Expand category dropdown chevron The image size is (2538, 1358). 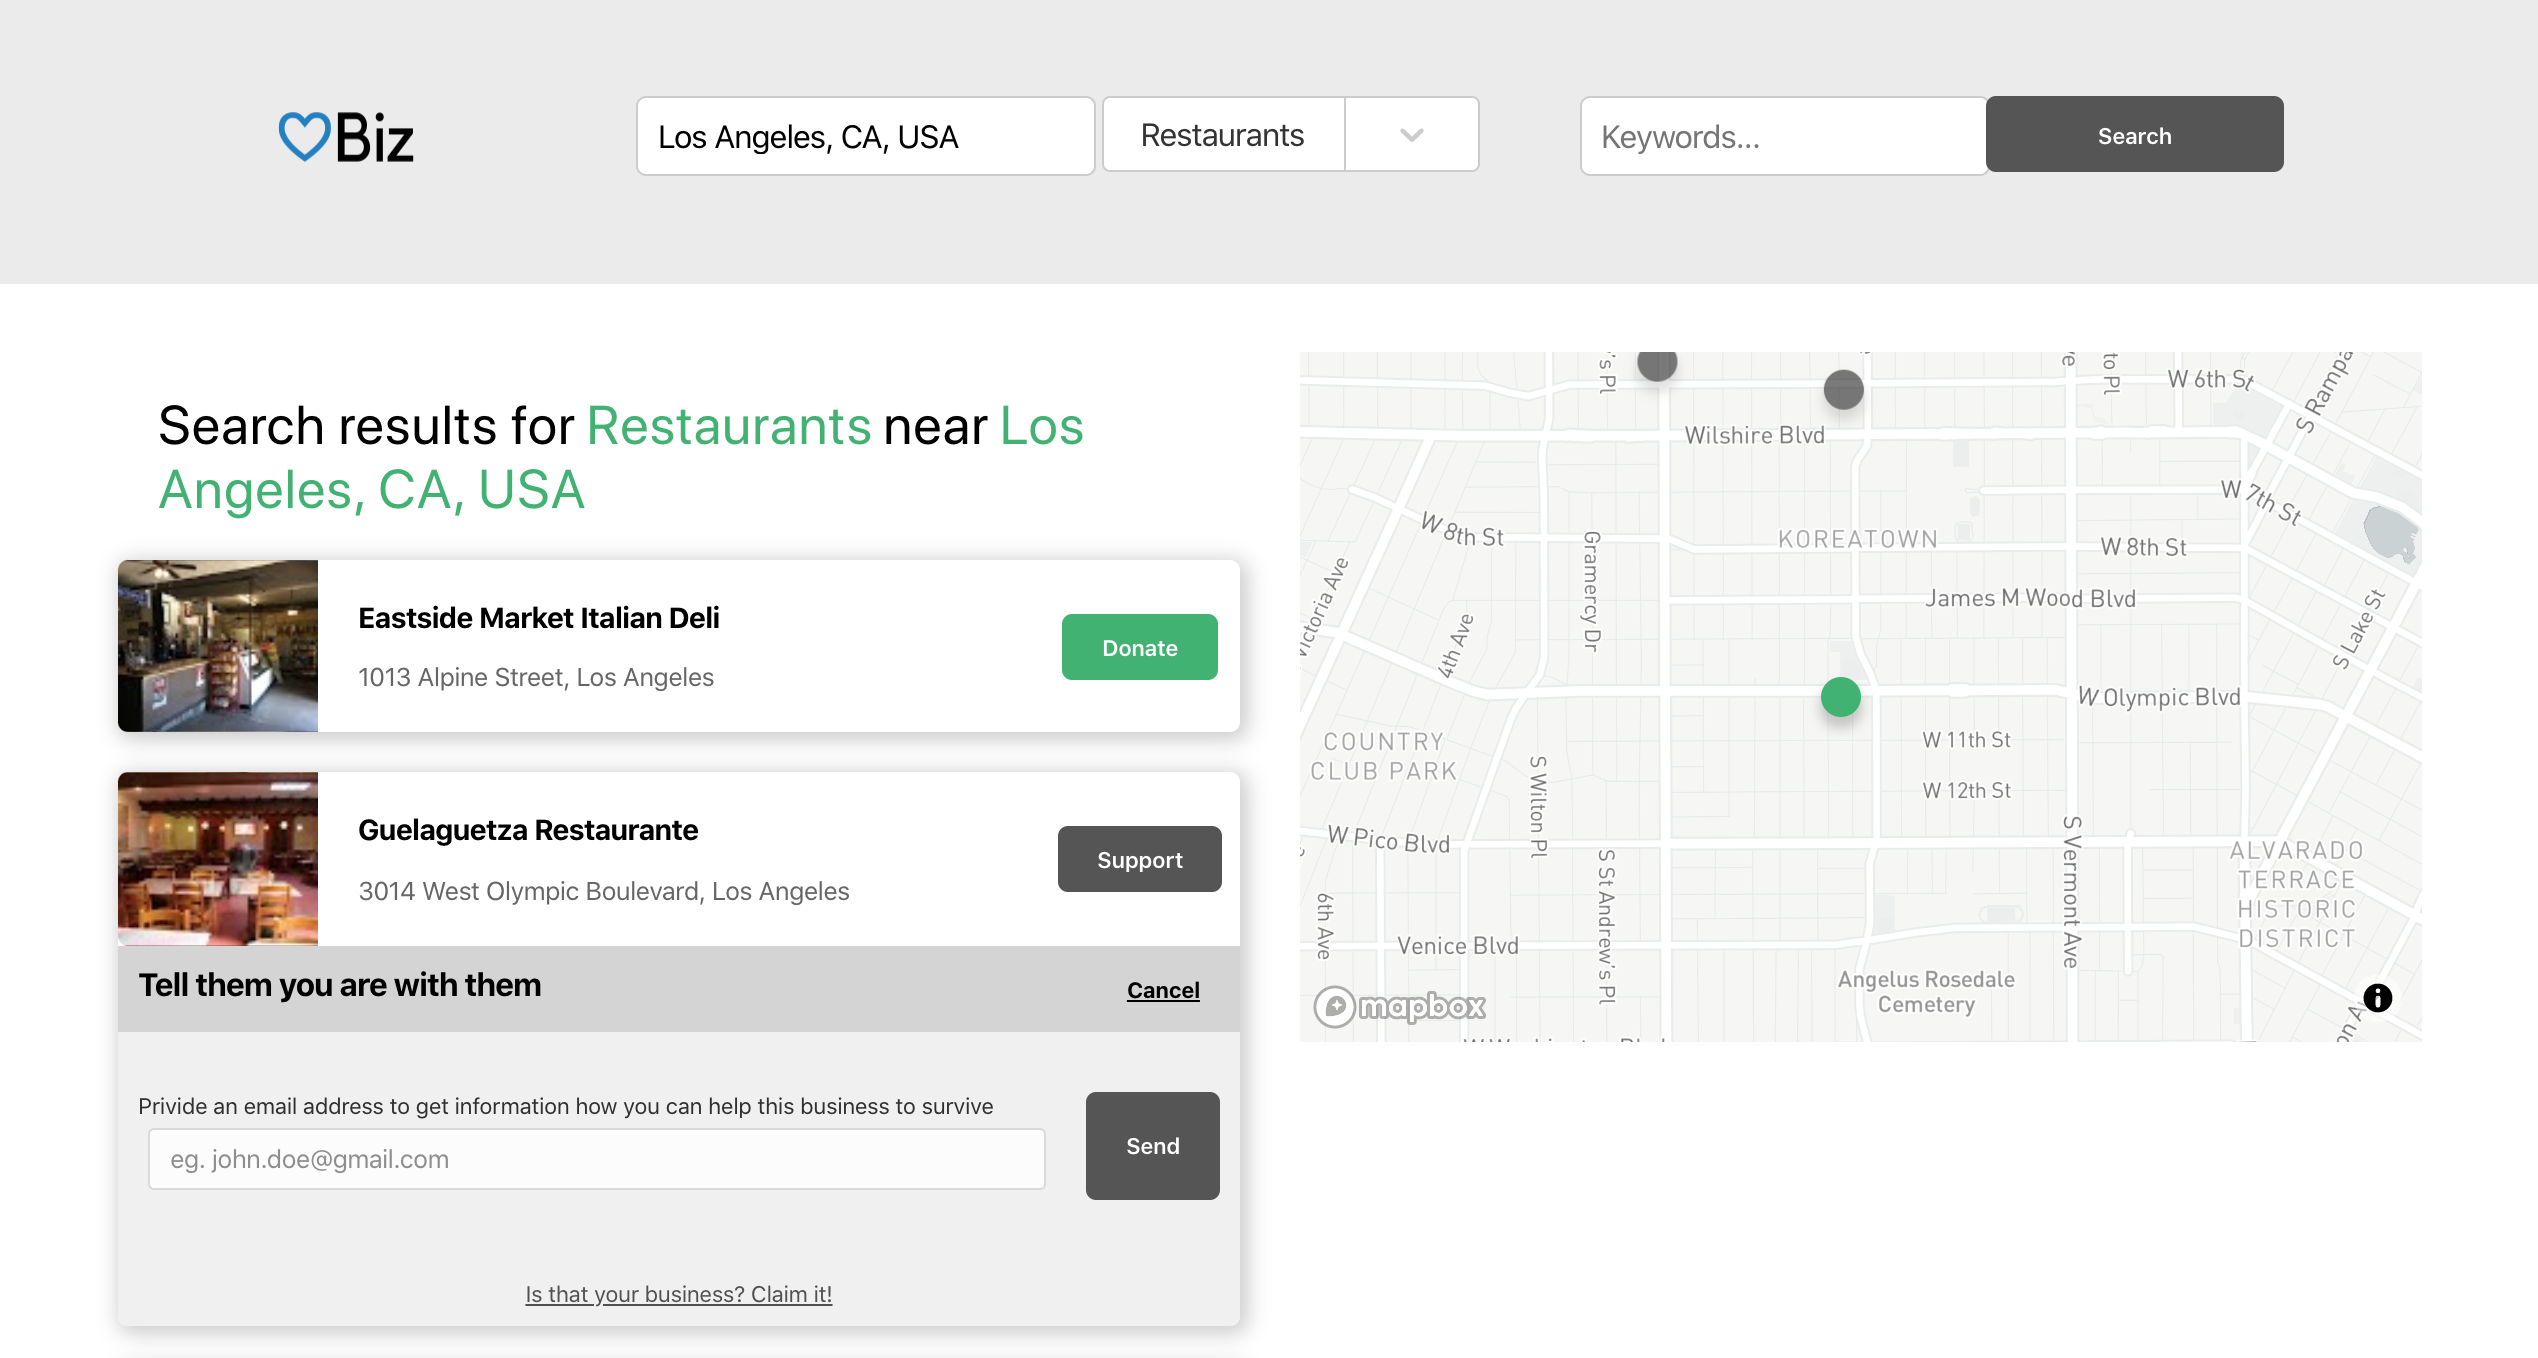pos(1411,135)
